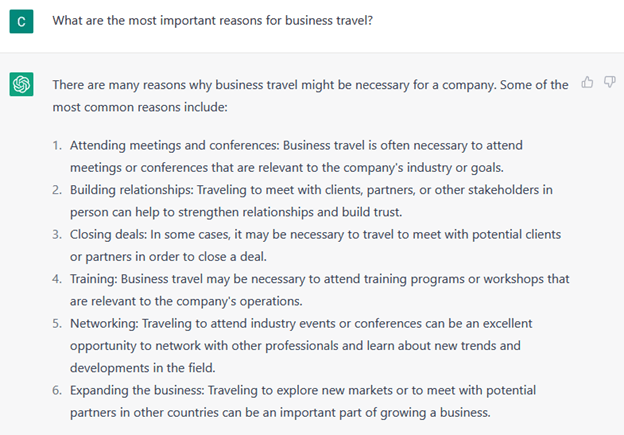The height and width of the screenshot is (435, 624).
Task: Click the thumbs down feedback icon
Action: [x=609, y=82]
